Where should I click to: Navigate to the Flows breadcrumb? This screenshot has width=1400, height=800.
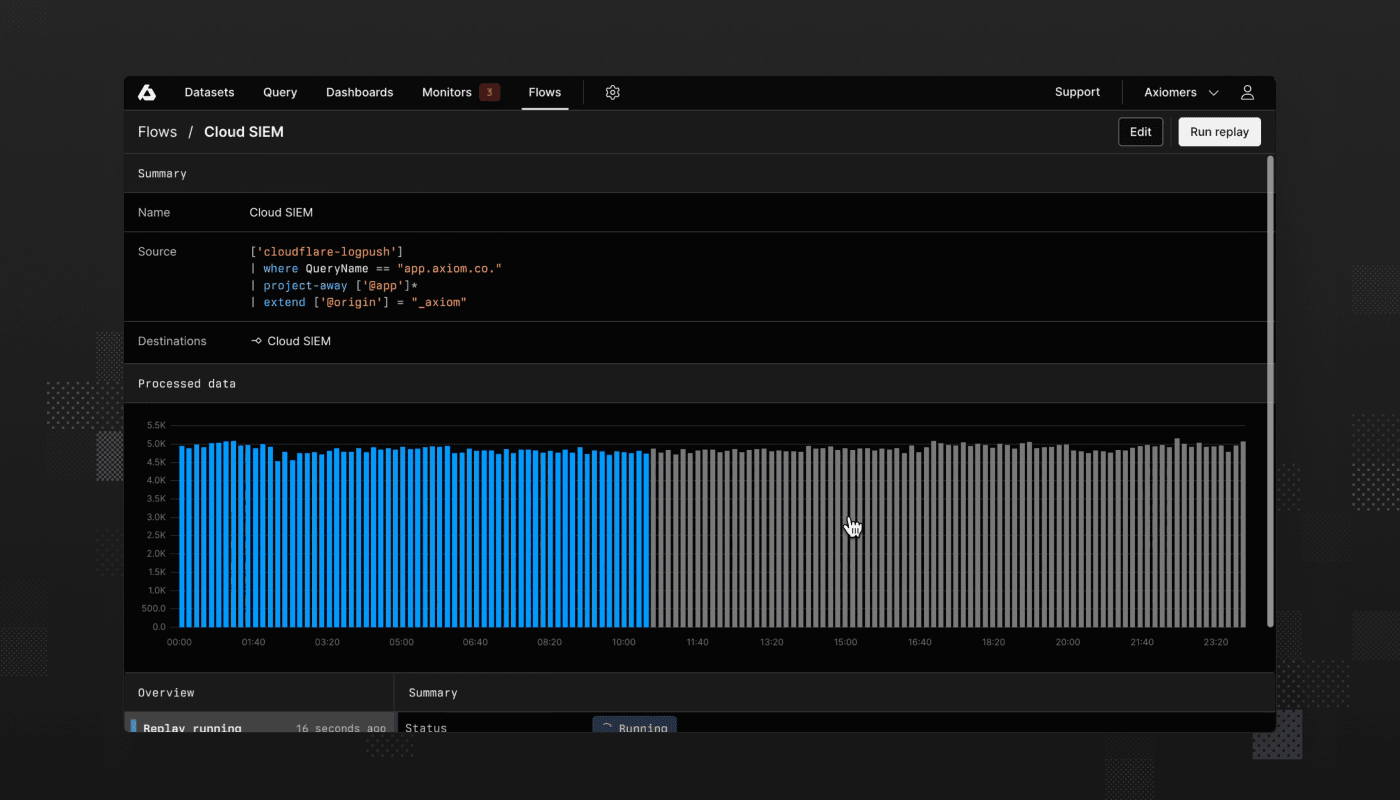[157, 132]
